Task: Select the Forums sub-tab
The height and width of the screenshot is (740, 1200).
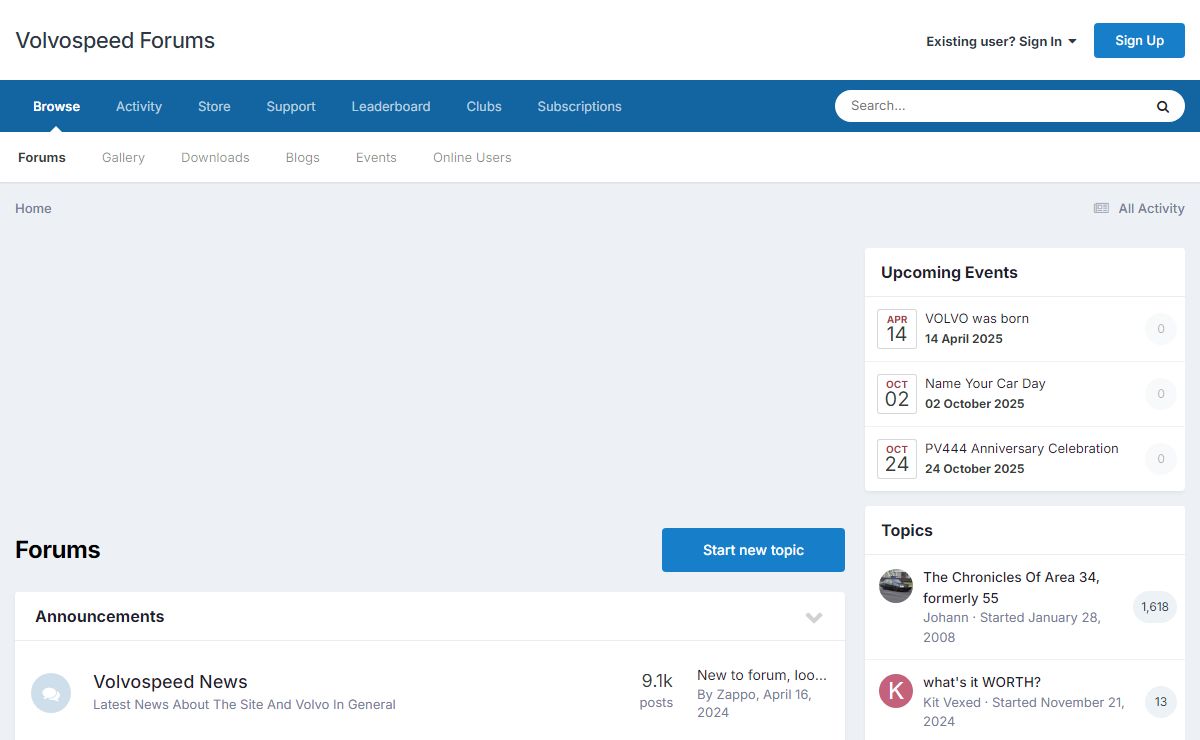Action: pos(42,157)
